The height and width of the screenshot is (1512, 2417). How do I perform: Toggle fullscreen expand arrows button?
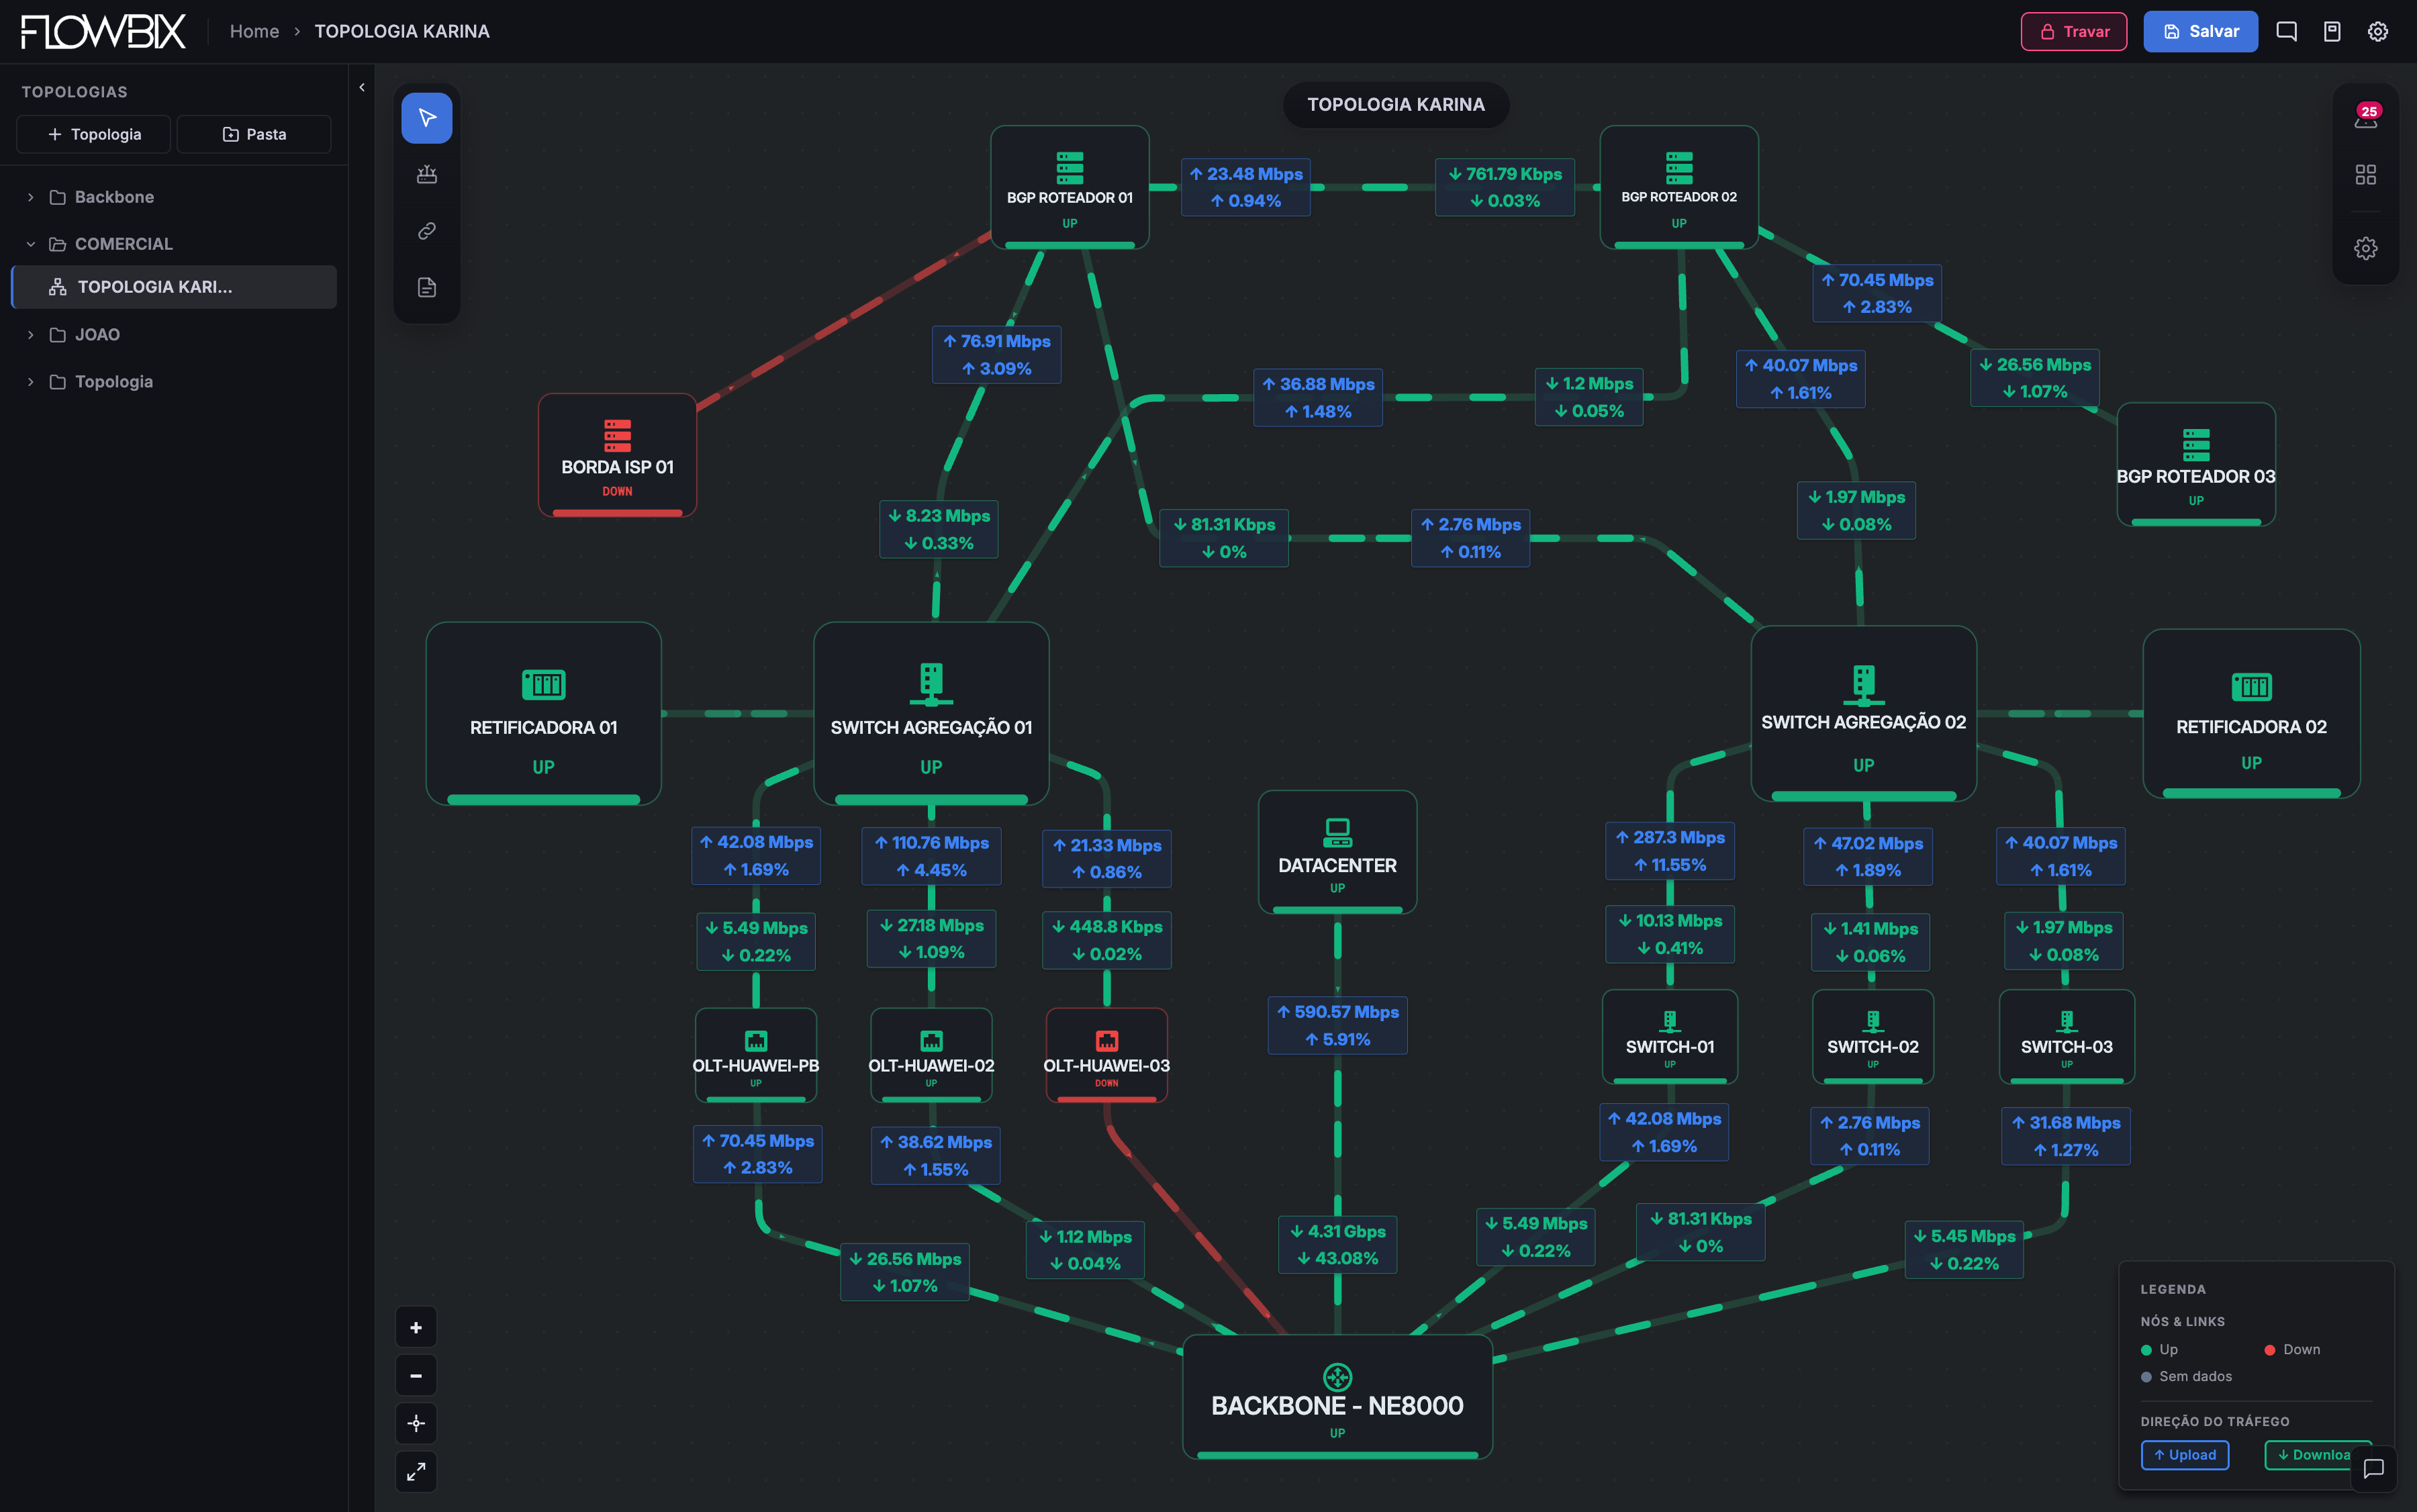416,1471
